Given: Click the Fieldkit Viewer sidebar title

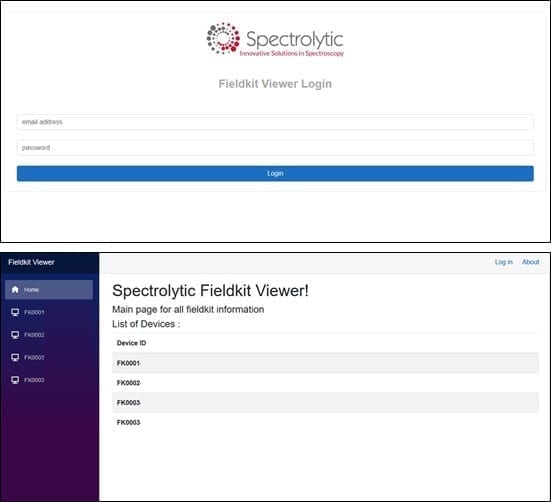Looking at the screenshot, I should 31,262.
